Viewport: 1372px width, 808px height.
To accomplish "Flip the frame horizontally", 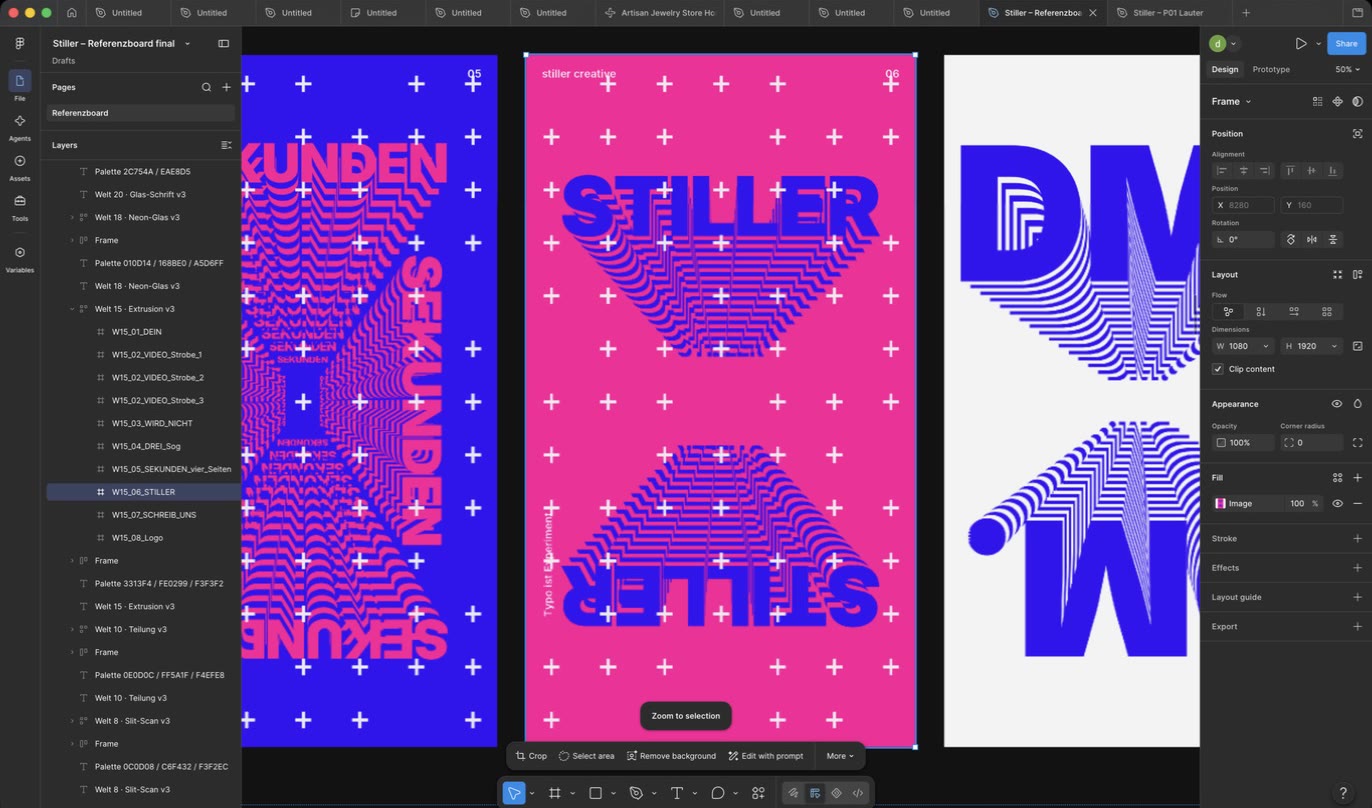I will tap(1312, 240).
